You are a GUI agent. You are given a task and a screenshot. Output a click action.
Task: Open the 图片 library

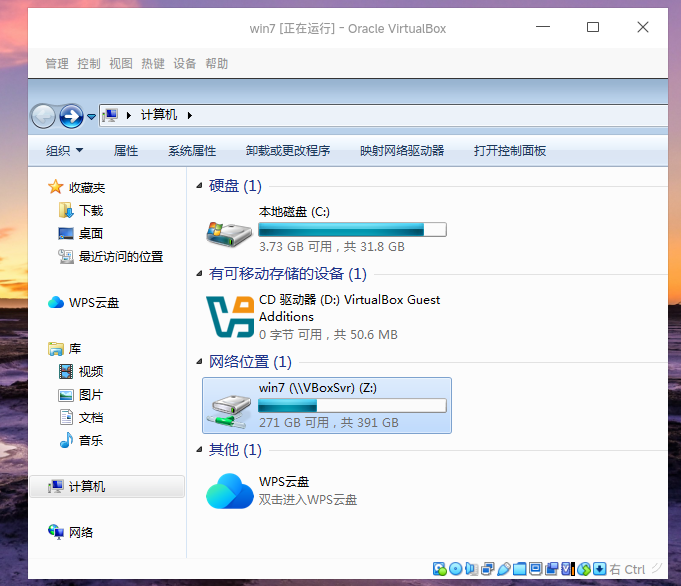[91, 395]
